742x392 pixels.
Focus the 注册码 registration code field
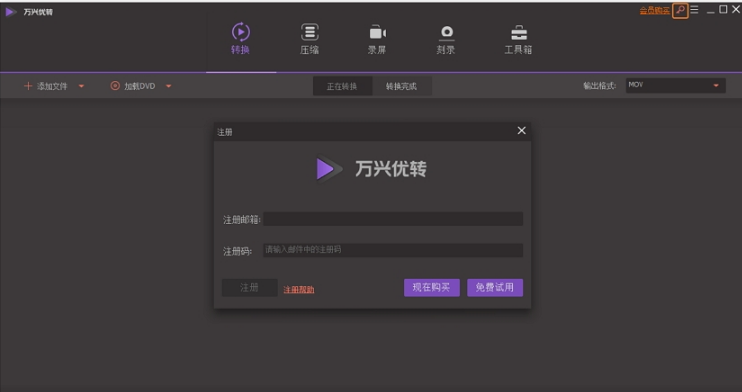tap(393, 250)
